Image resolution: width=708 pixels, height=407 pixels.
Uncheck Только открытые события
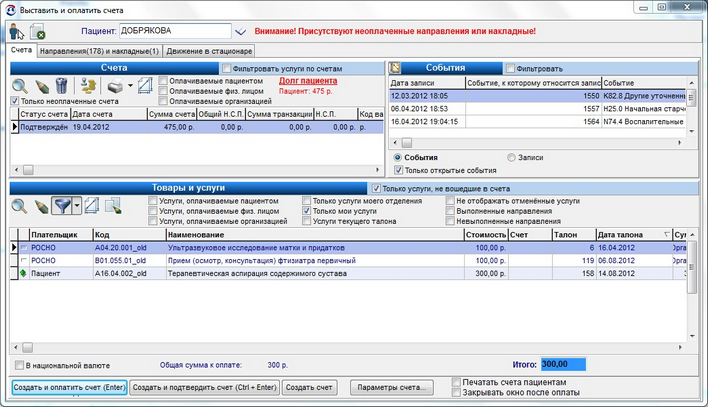coord(398,170)
